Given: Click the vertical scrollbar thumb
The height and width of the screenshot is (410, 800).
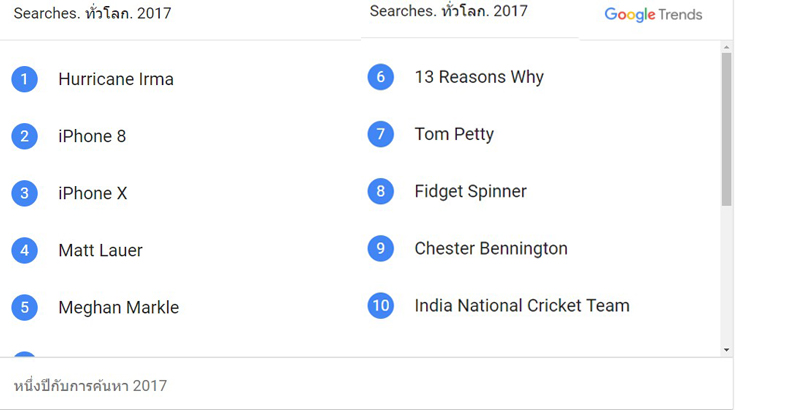Looking at the screenshot, I should [x=727, y=130].
